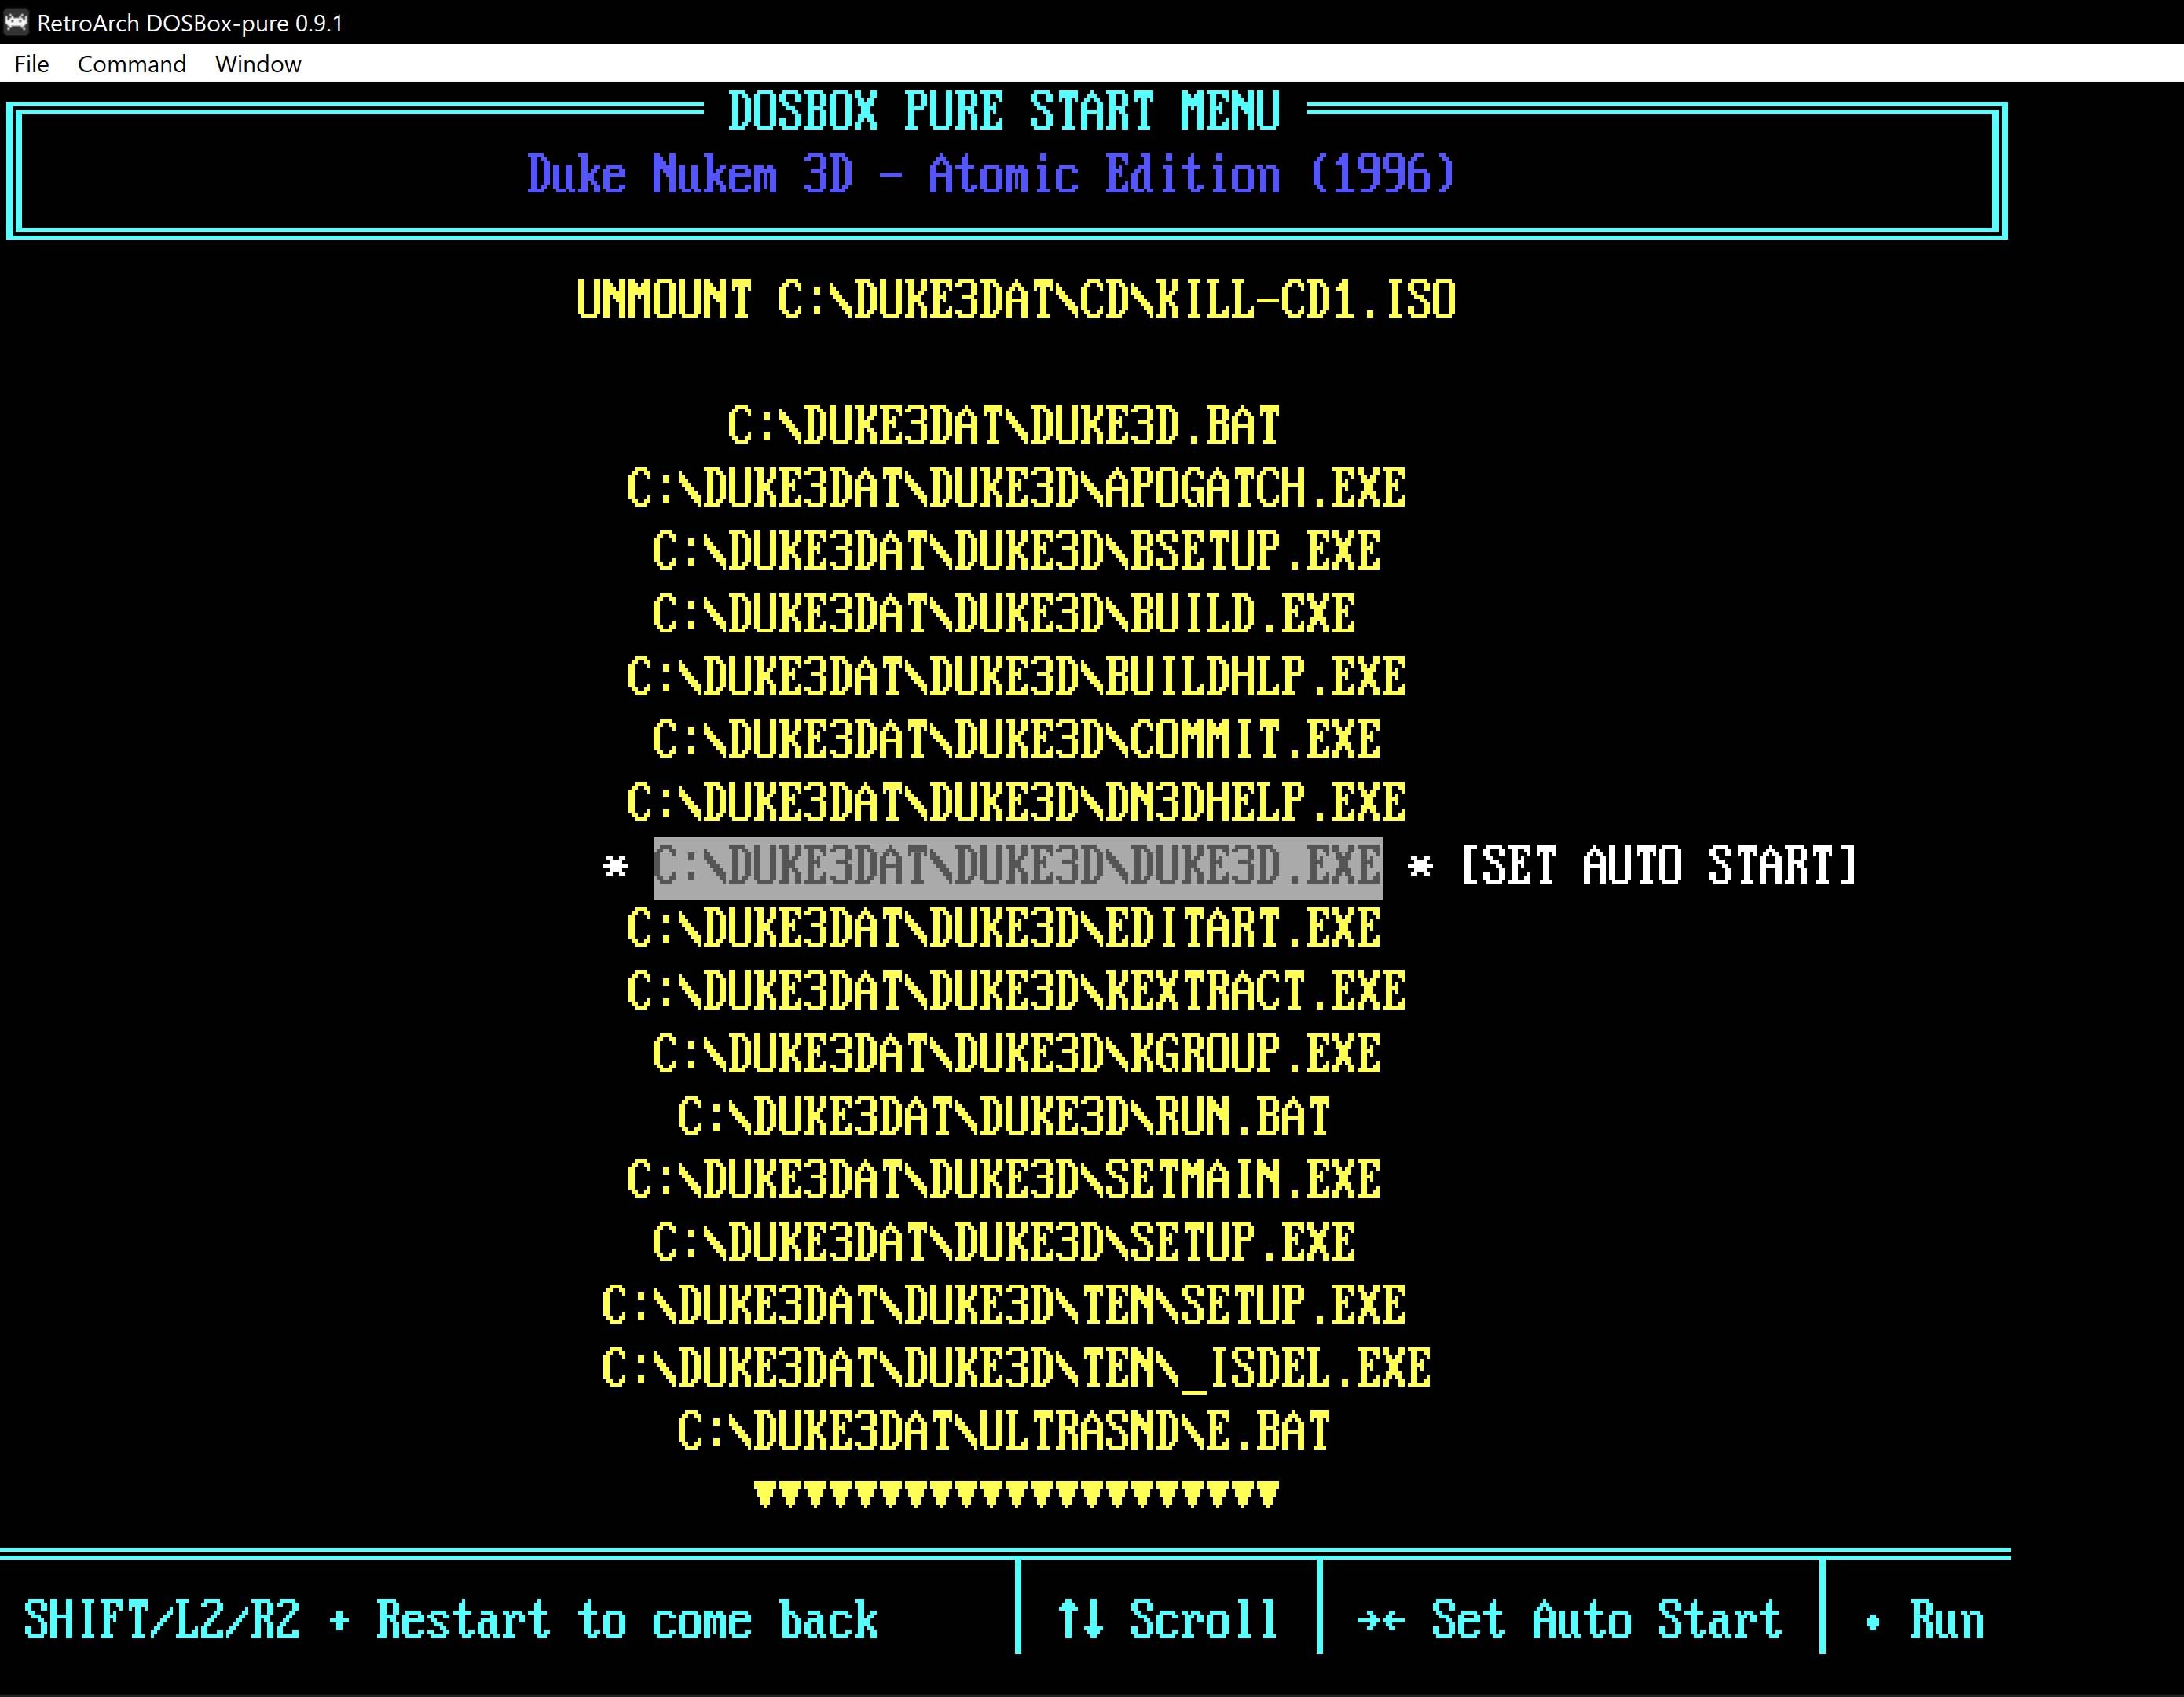The width and height of the screenshot is (2184, 1697).
Task: Select the DUKE3D\RUN.BAT entry
Action: [x=1003, y=1117]
